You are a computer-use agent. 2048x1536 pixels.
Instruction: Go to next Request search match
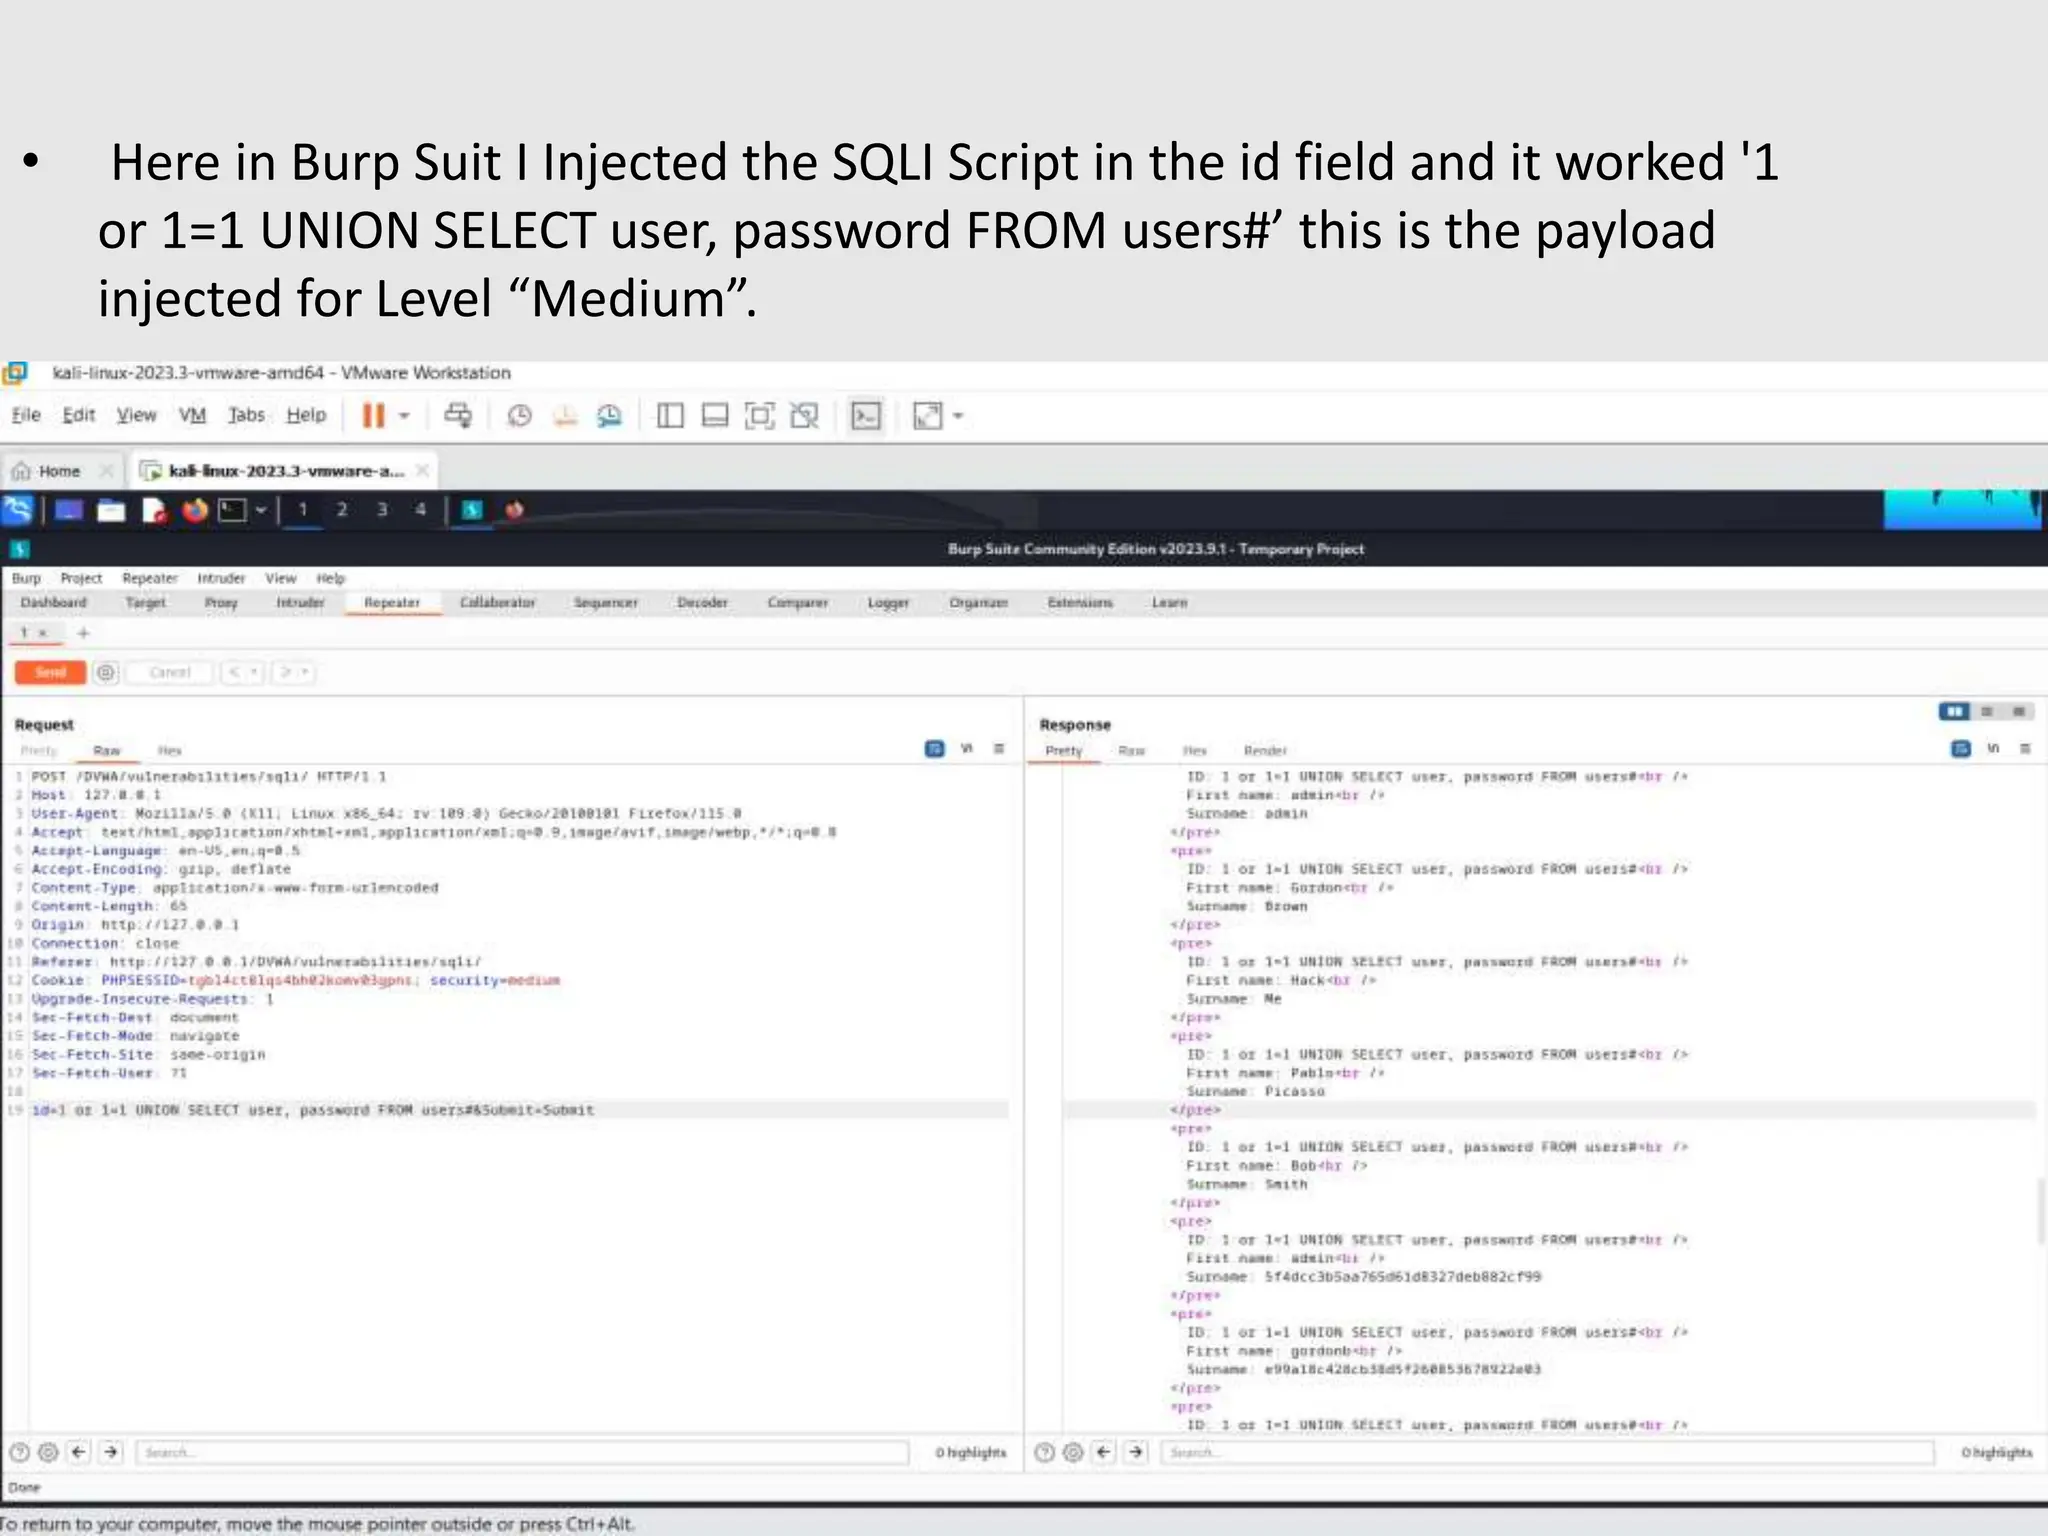pyautogui.click(x=111, y=1452)
